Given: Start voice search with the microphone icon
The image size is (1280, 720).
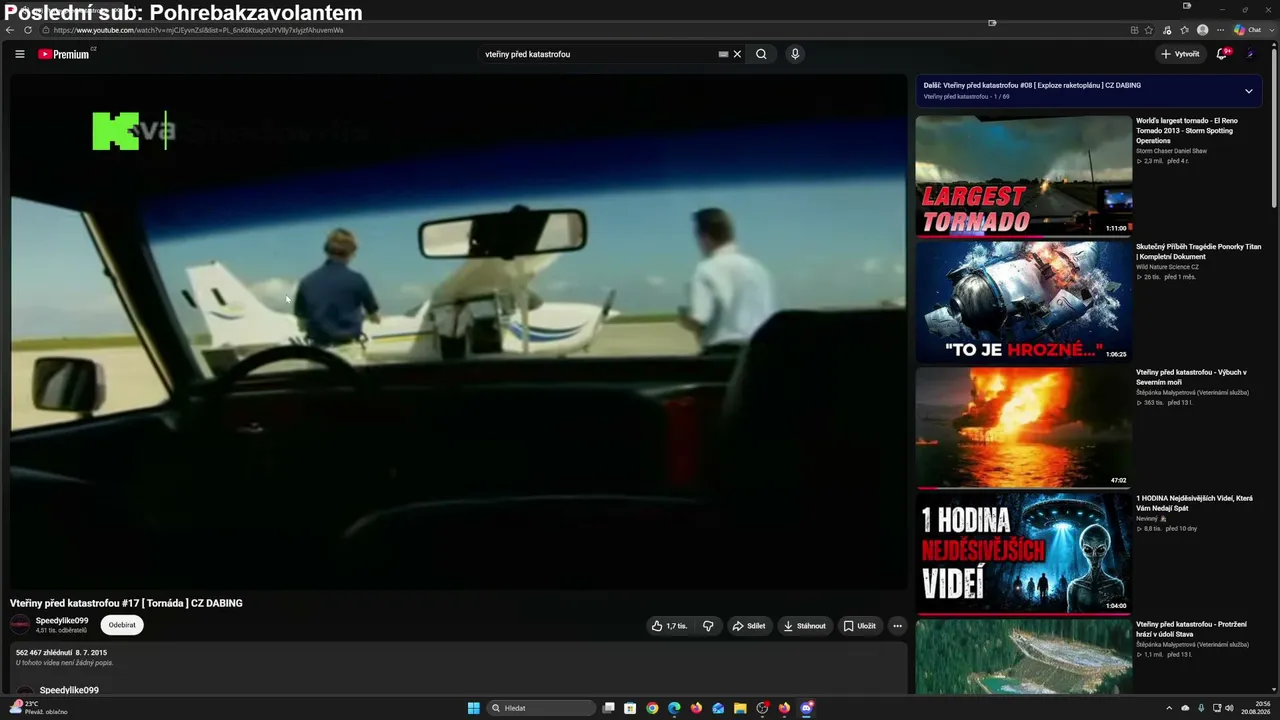Looking at the screenshot, I should (x=795, y=54).
